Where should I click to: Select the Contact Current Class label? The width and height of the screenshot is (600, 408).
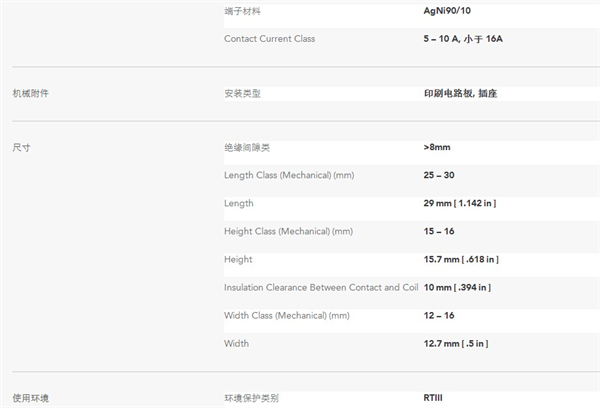pyautogui.click(x=269, y=39)
